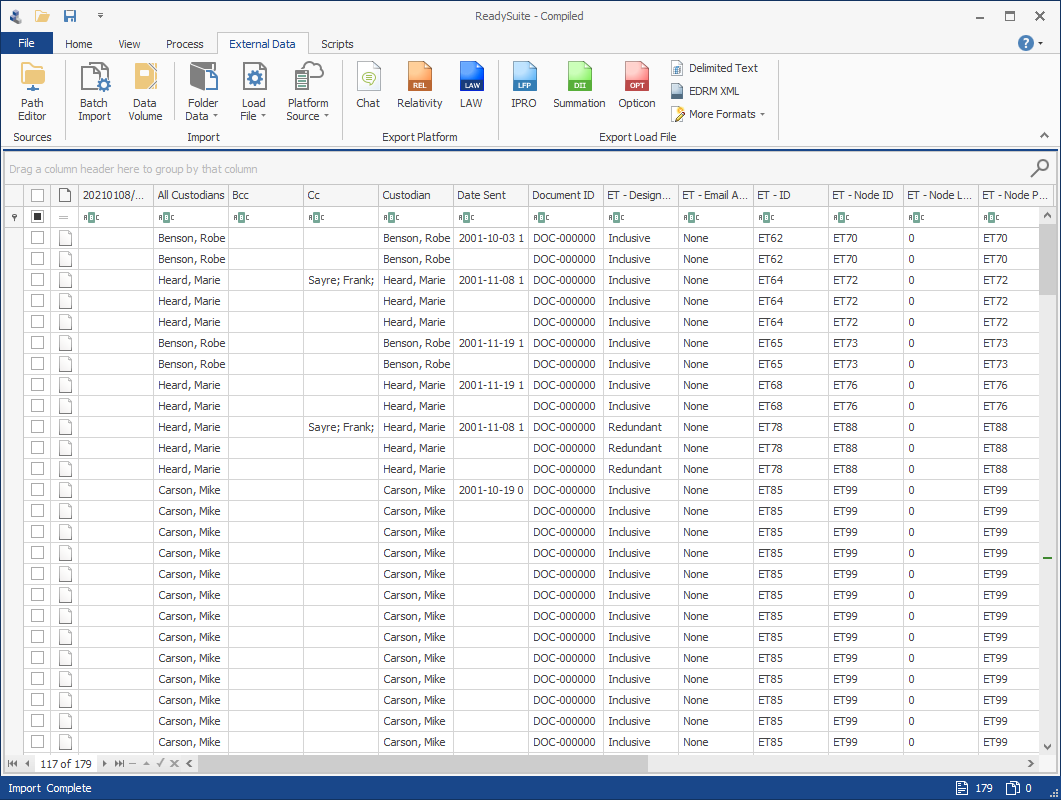
Task: Click the ReadySuite application icon
Action: pyautogui.click(x=15, y=16)
